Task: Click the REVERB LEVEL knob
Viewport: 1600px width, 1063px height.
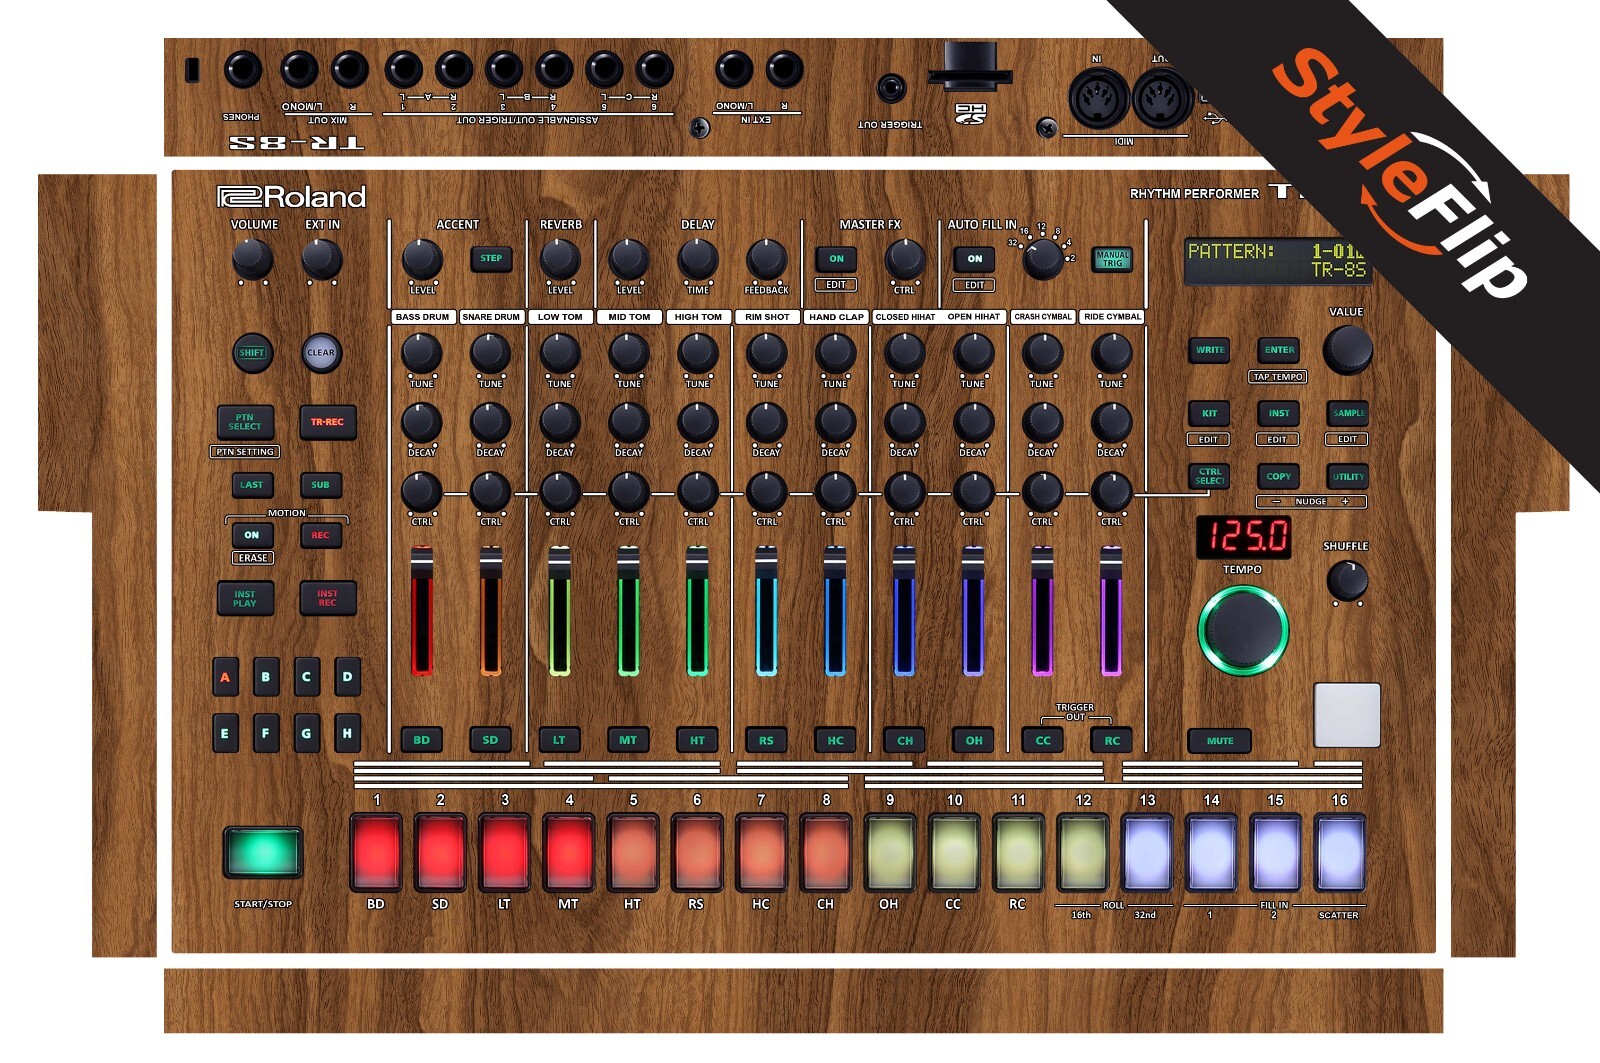Action: 560,259
